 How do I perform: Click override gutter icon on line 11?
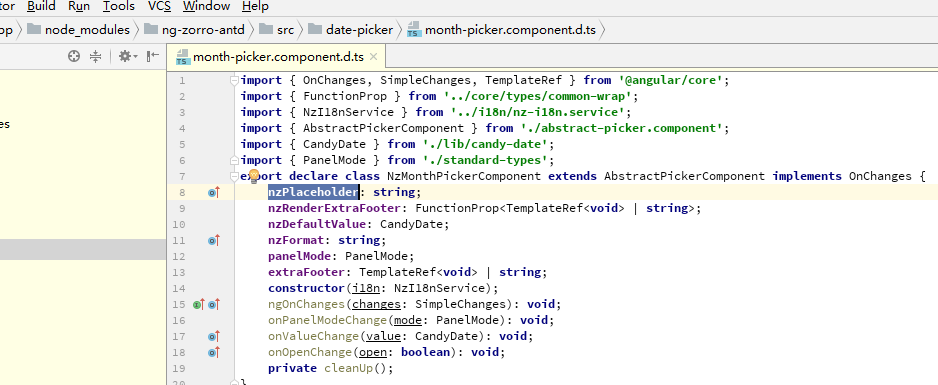214,240
